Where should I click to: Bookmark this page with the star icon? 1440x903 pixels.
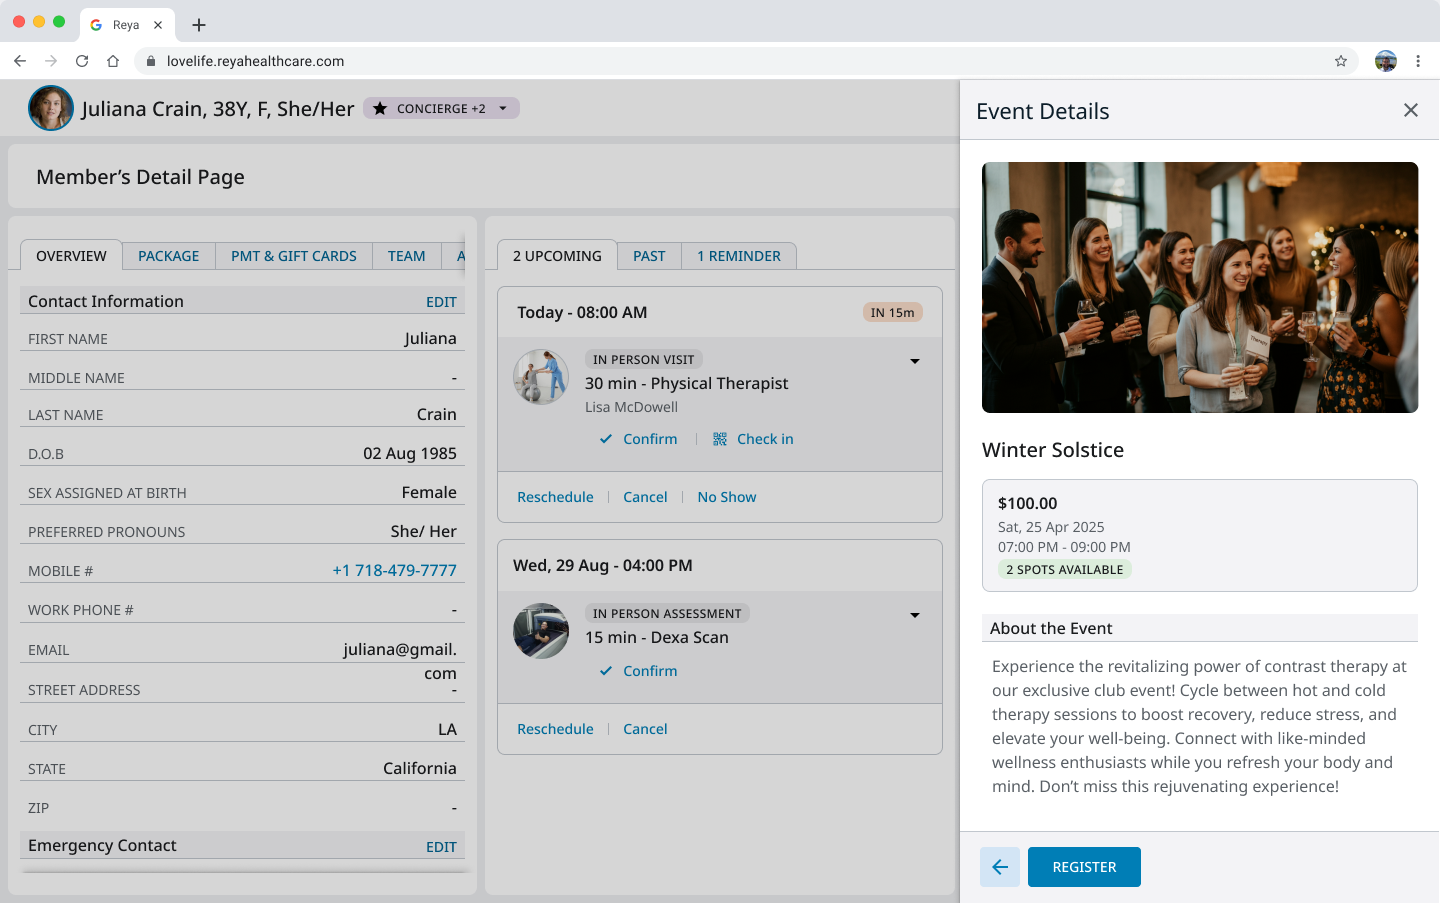(x=1340, y=61)
